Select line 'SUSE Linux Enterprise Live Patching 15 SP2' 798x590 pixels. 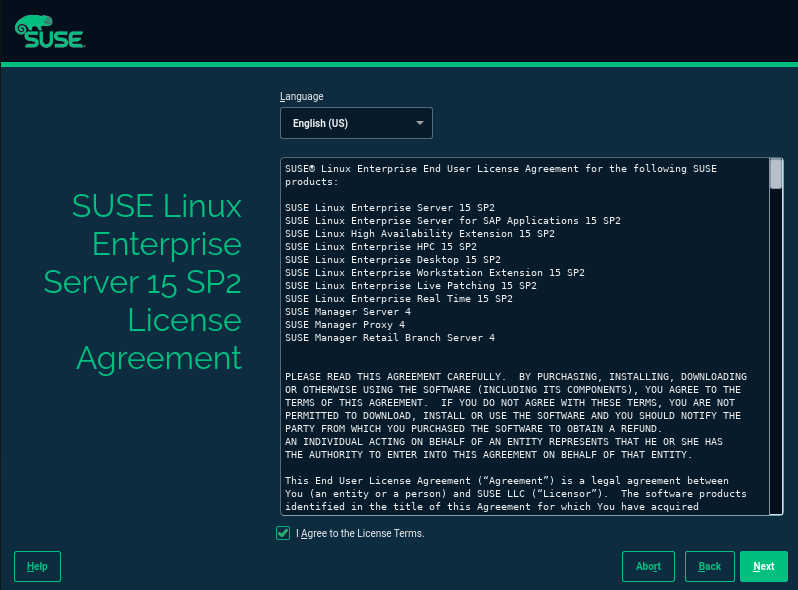tap(411, 286)
